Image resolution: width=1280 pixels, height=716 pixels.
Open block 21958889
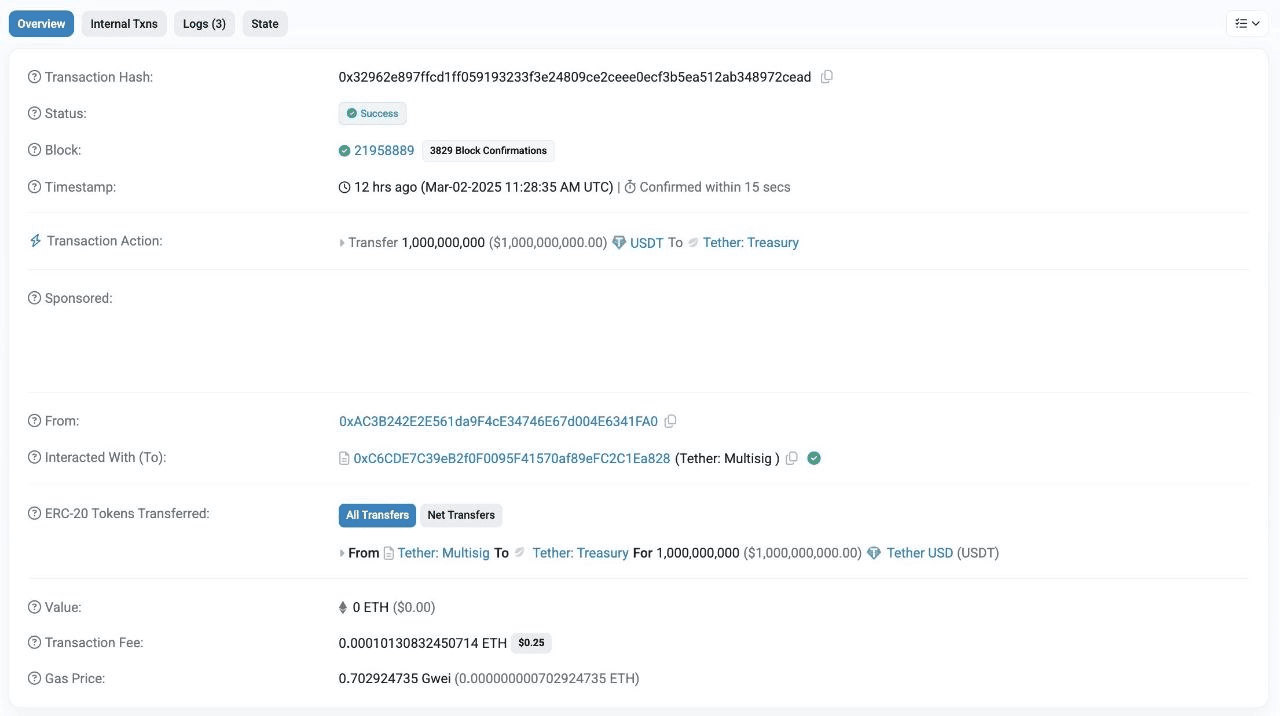tap(384, 151)
